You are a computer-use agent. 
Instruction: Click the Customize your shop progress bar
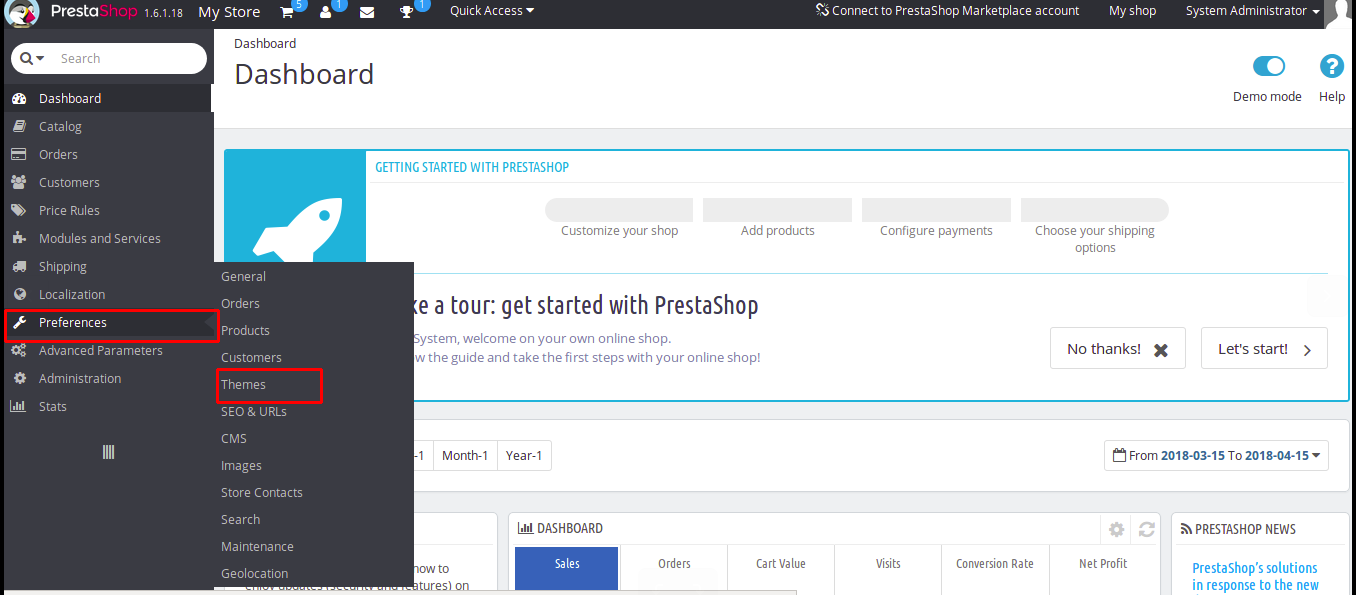click(x=619, y=210)
